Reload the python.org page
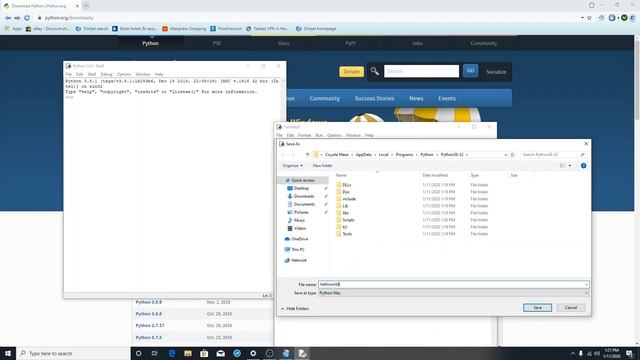 coord(27,18)
